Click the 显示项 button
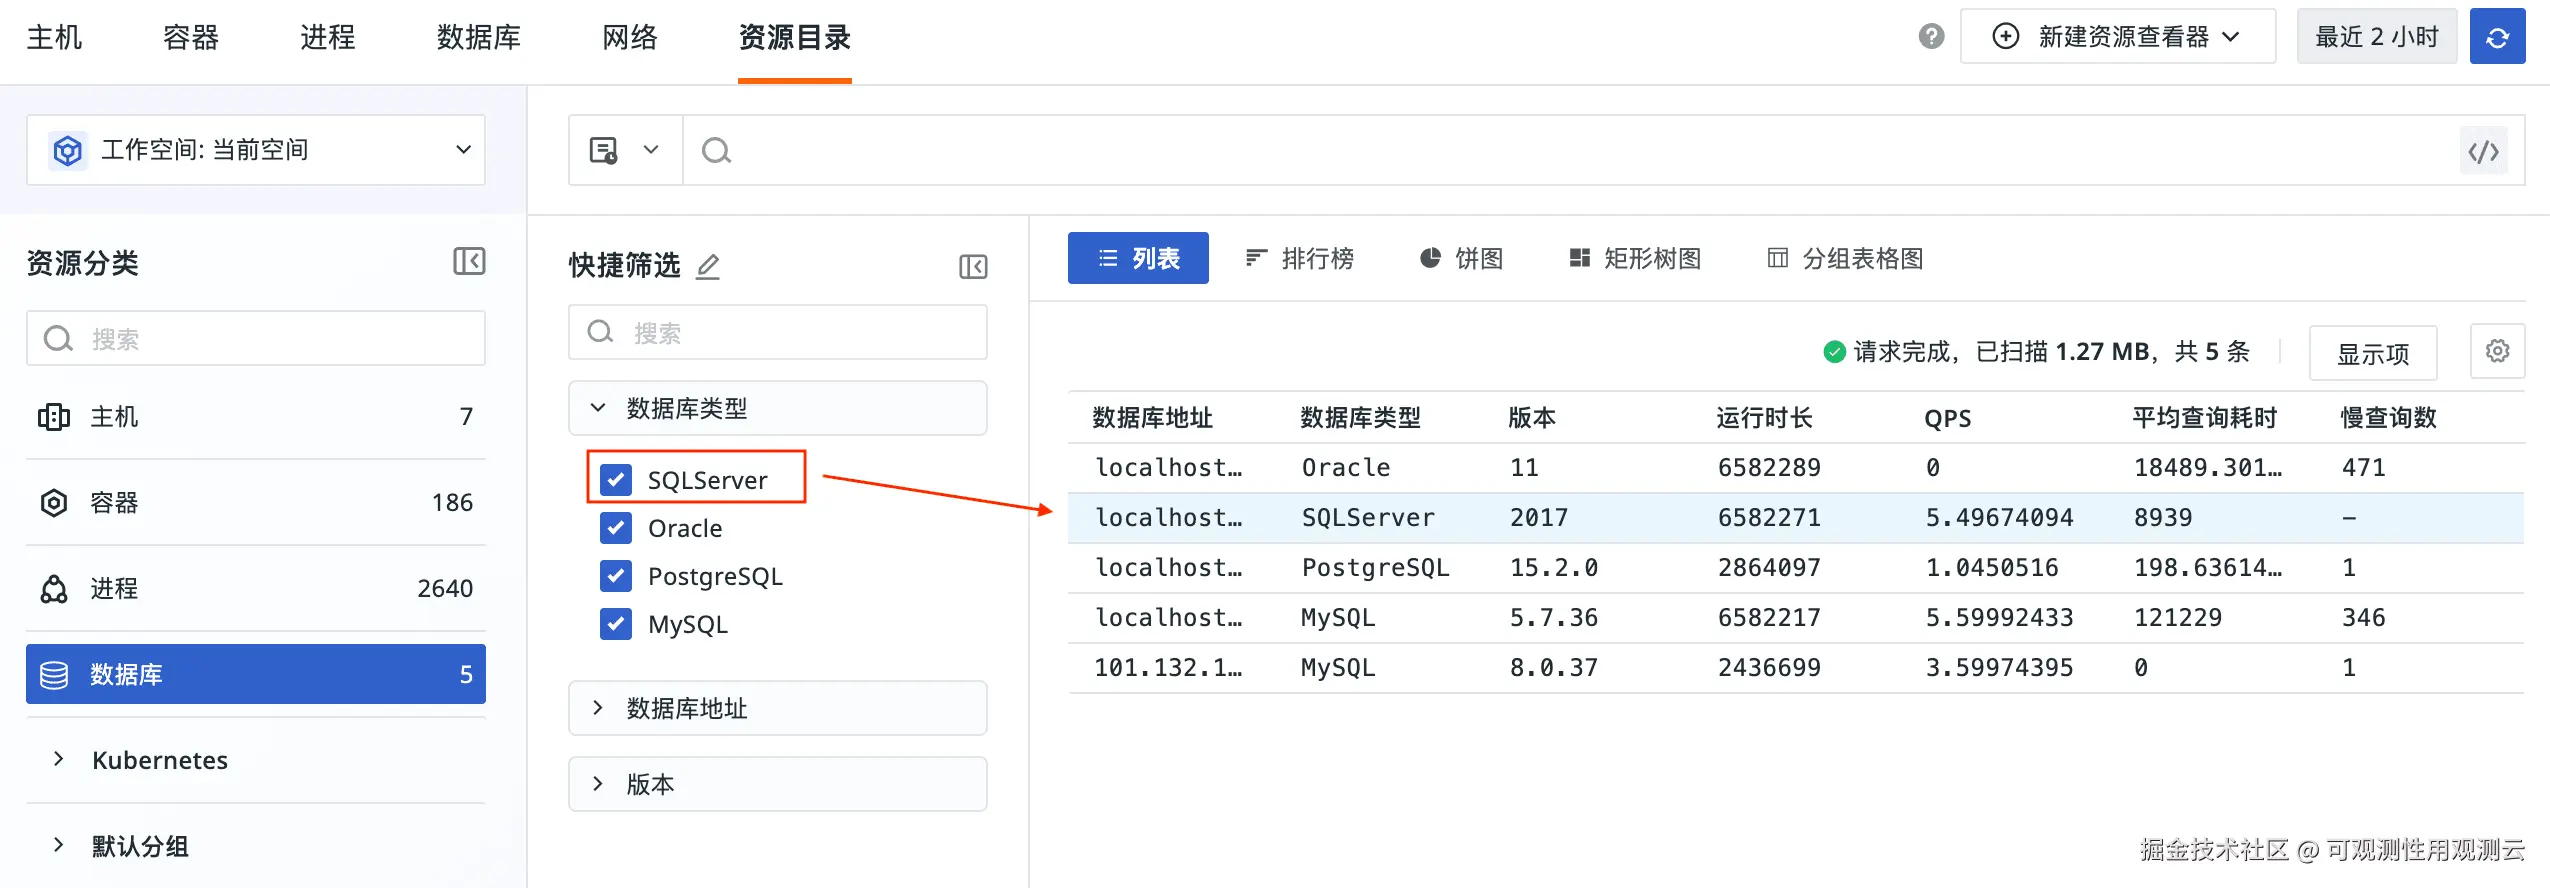This screenshot has width=2550, height=888. (x=2373, y=352)
